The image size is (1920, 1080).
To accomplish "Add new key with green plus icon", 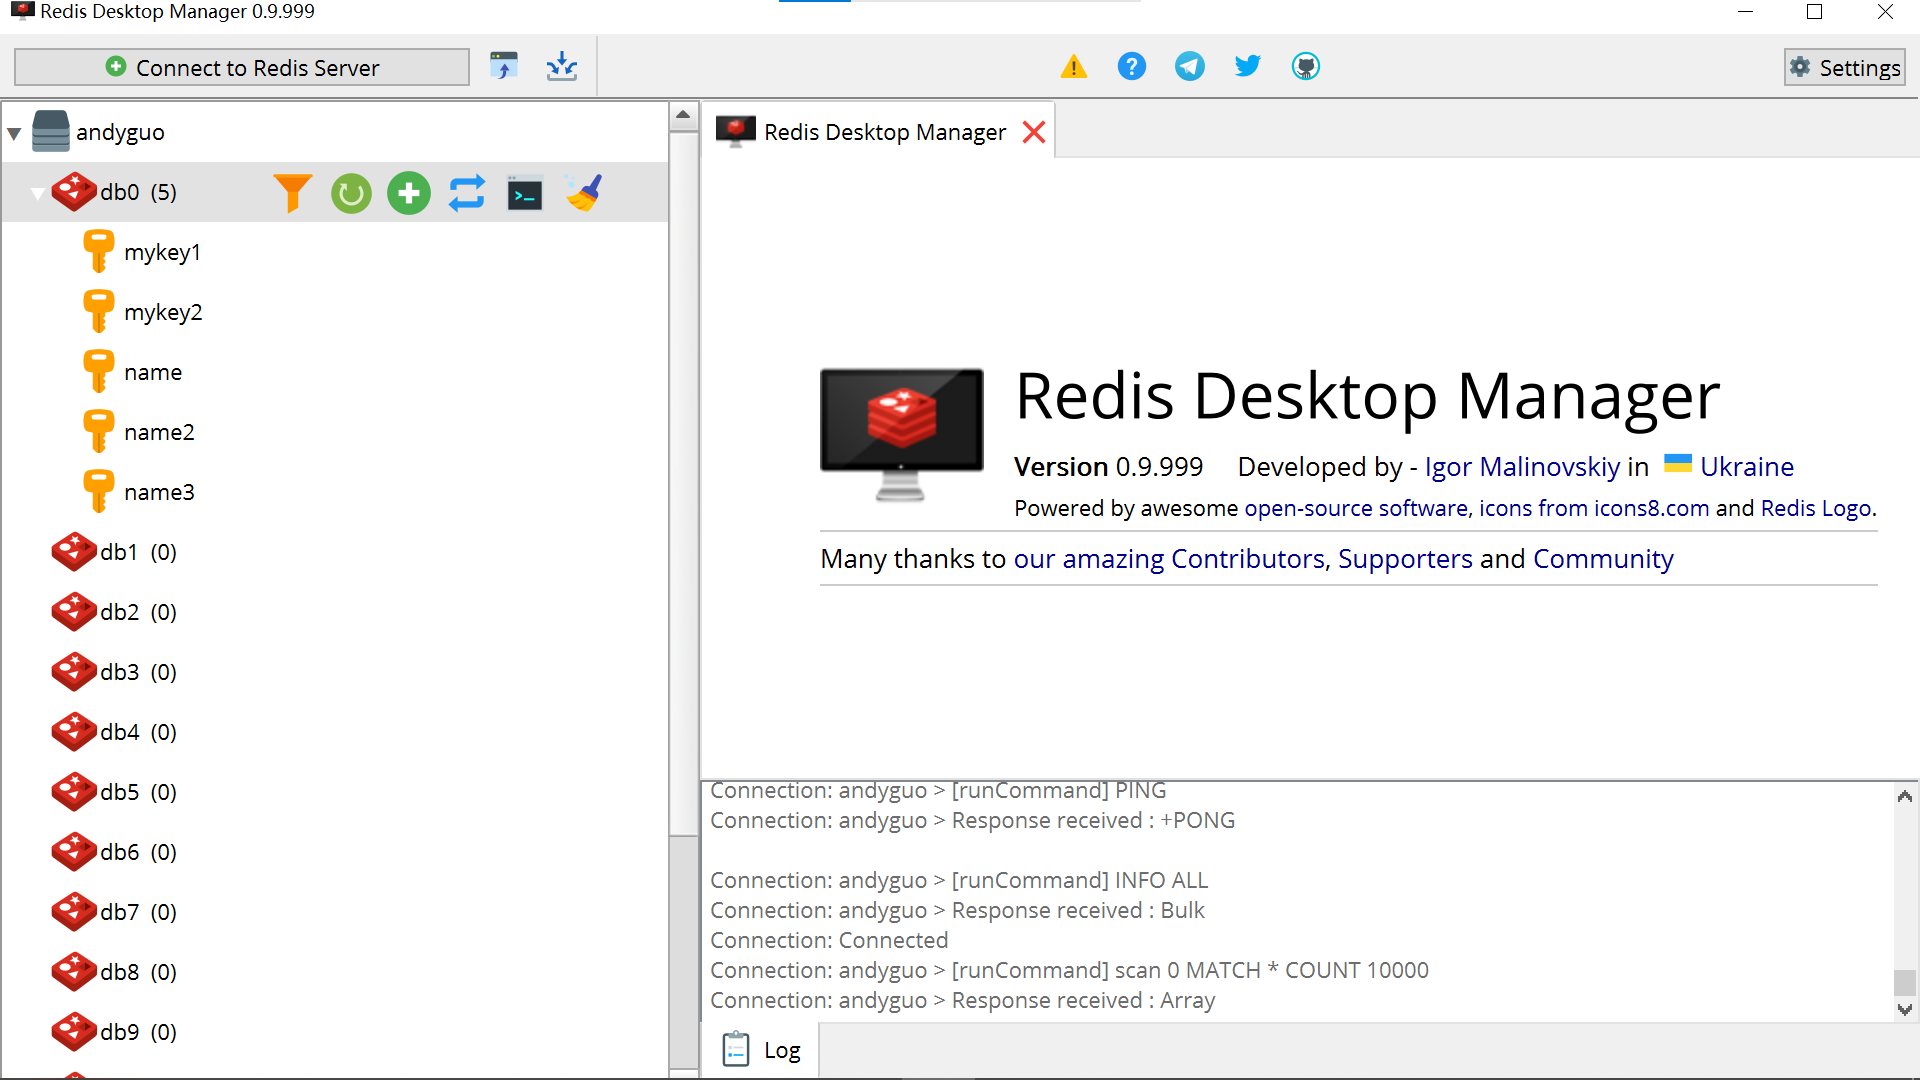I will click(x=409, y=193).
